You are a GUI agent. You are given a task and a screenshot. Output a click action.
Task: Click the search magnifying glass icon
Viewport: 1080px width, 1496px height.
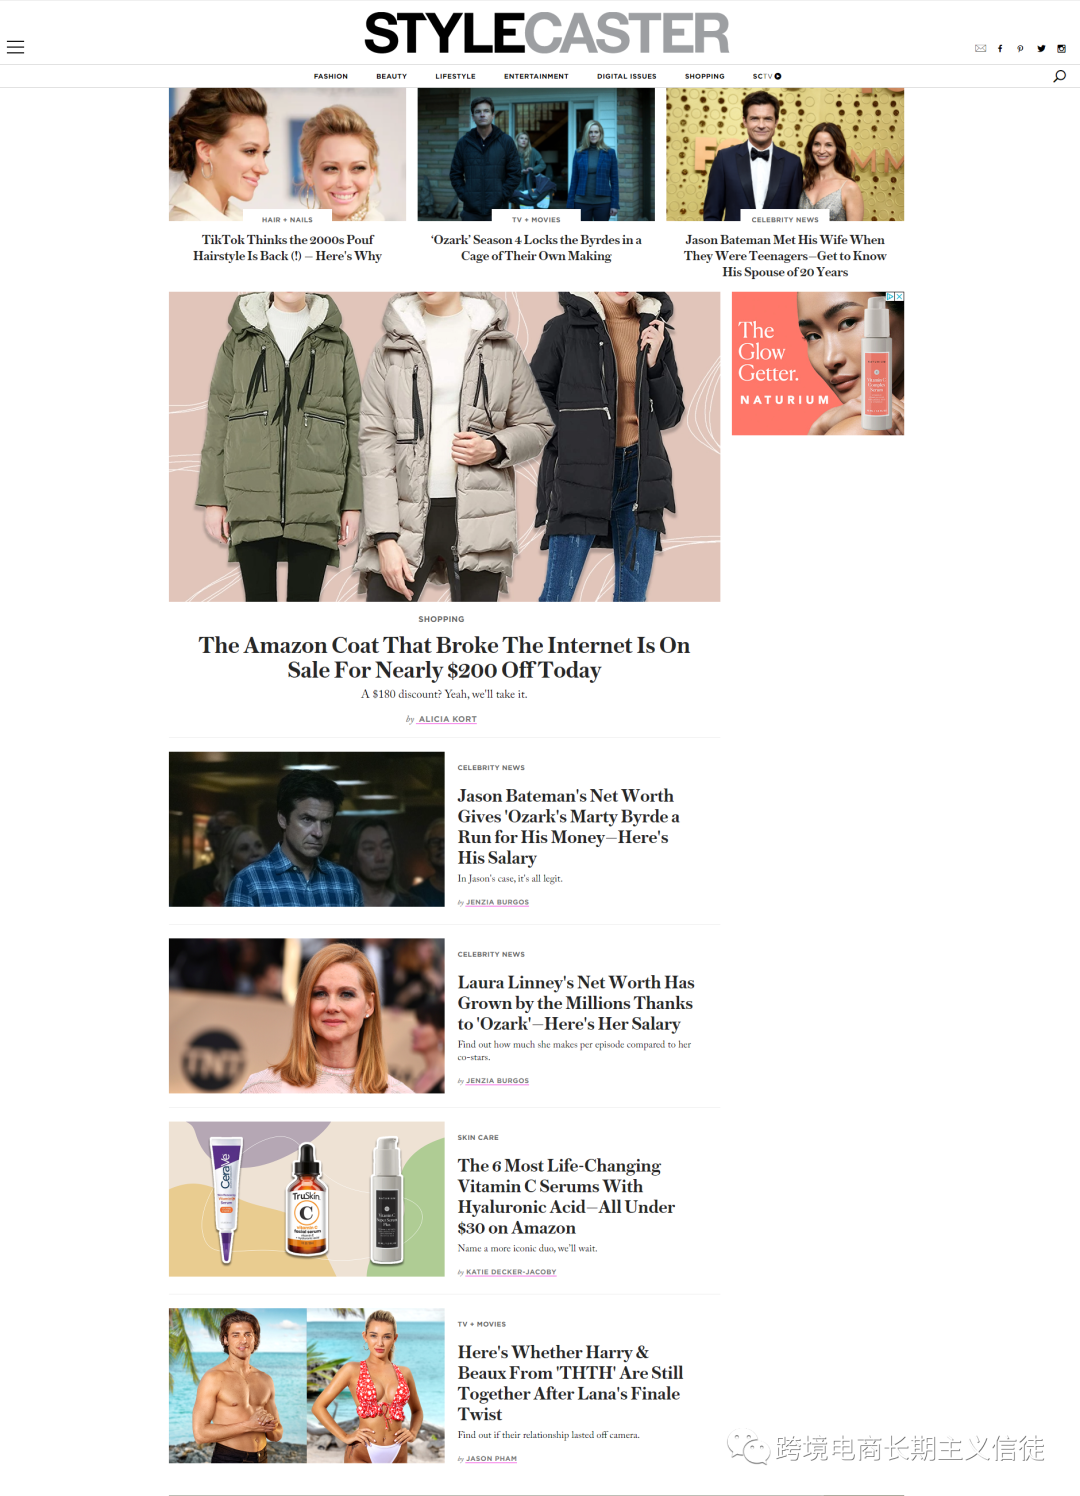tap(1059, 76)
